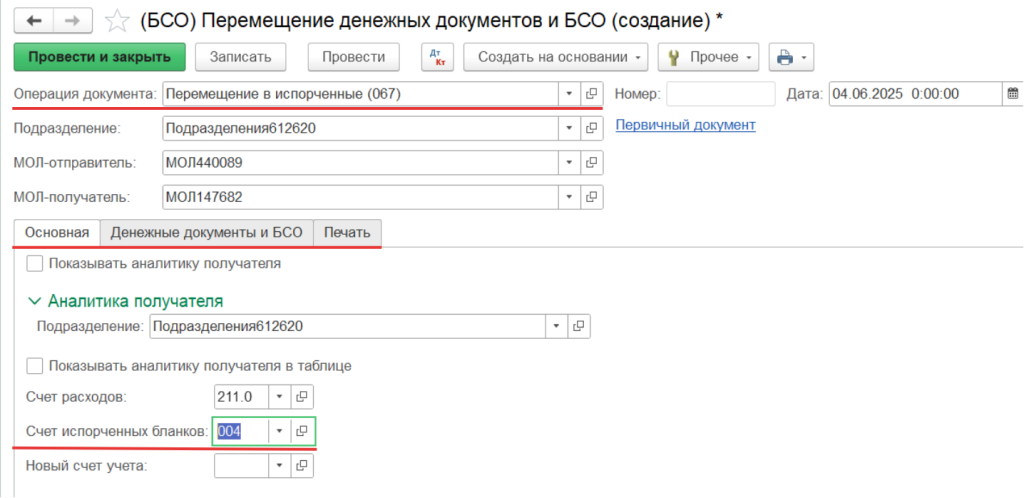Expand Счет расходов dropdown arrow

pos(280,396)
